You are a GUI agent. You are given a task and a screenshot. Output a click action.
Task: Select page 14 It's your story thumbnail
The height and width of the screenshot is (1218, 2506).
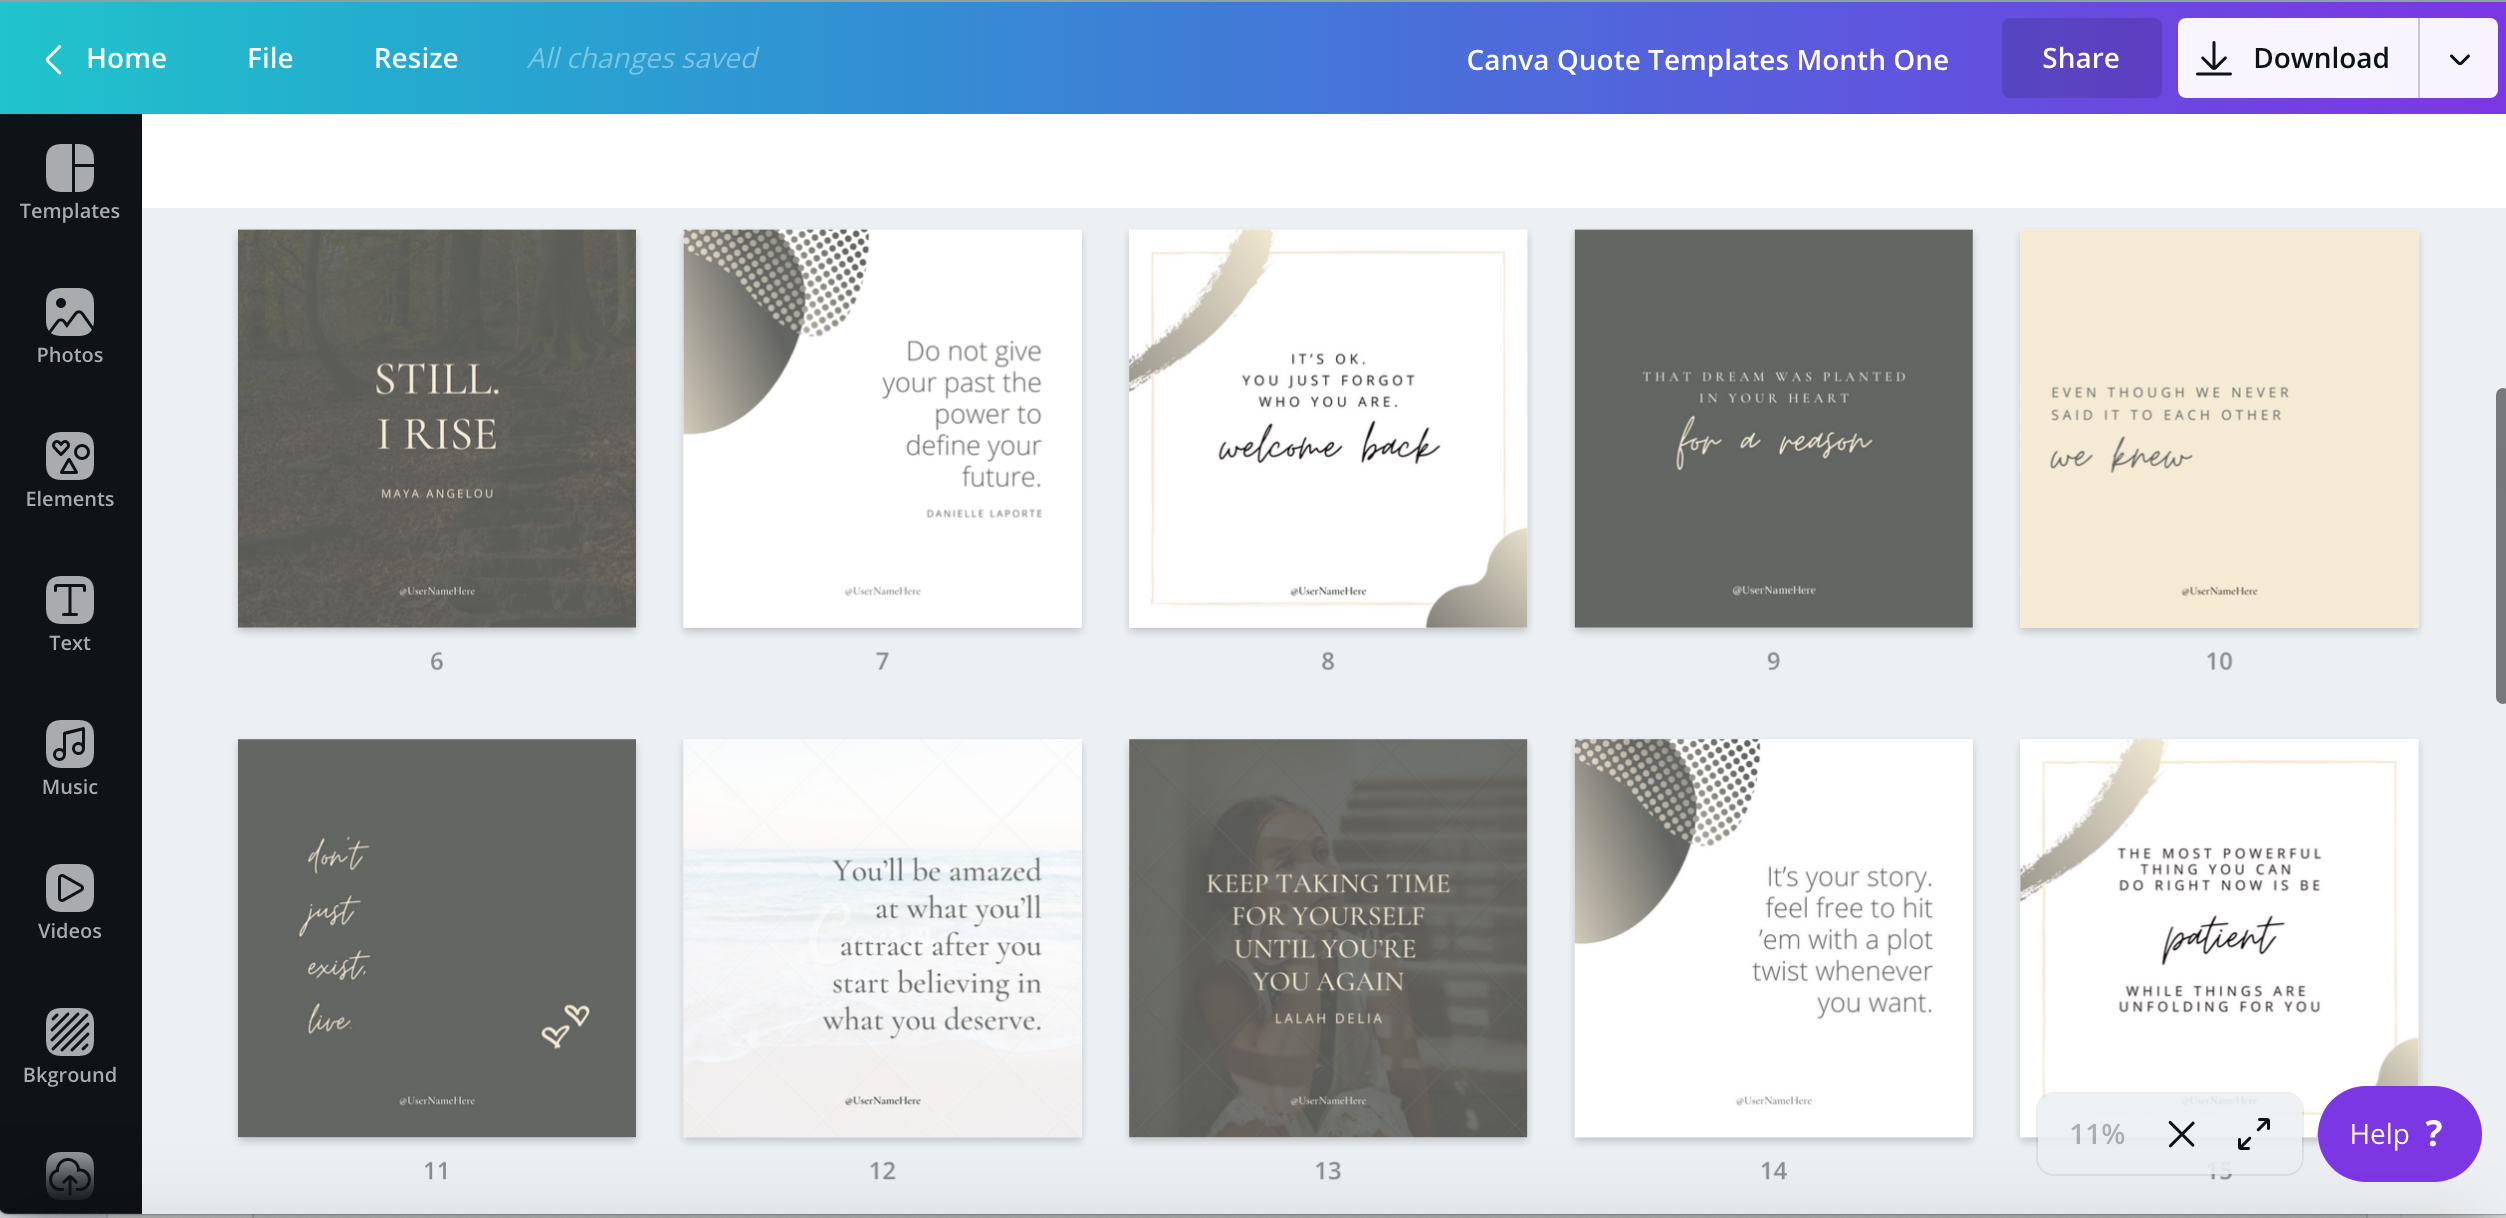[x=1773, y=938]
